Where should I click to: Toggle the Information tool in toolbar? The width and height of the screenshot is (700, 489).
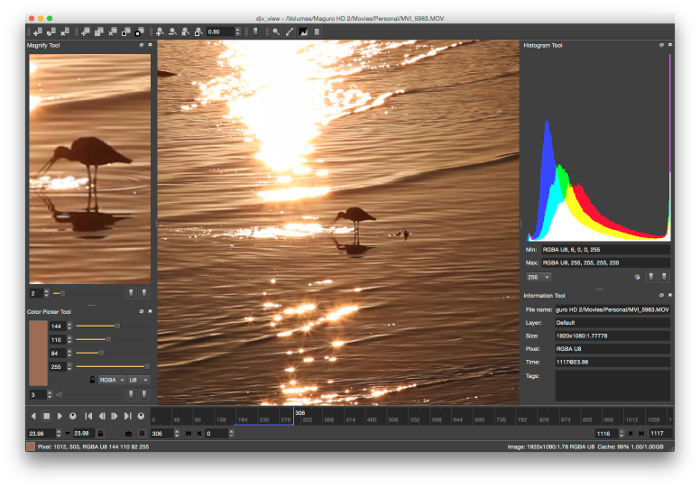point(317,32)
